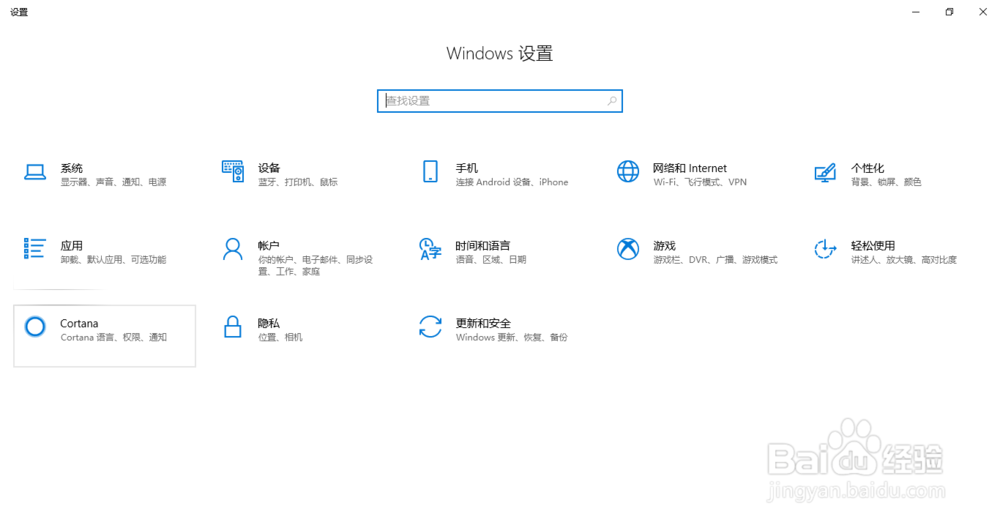Open the 隐私 lock icon
This screenshot has width=1000, height=525.
[233, 327]
